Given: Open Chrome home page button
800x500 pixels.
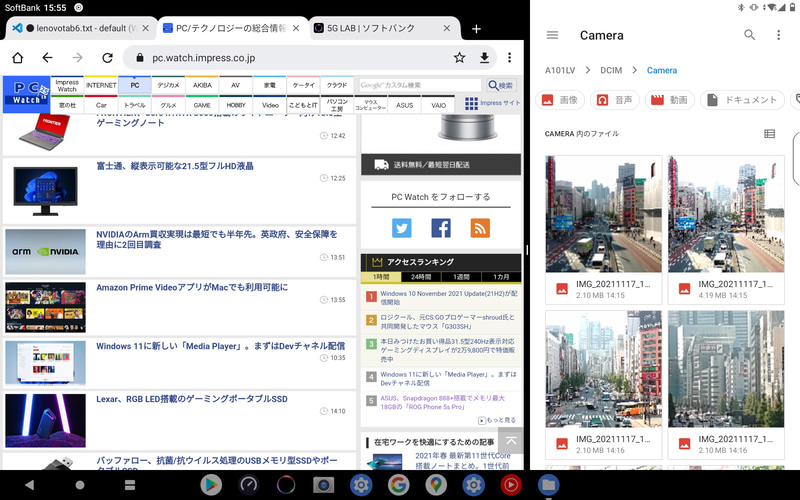Looking at the screenshot, I should (18, 58).
